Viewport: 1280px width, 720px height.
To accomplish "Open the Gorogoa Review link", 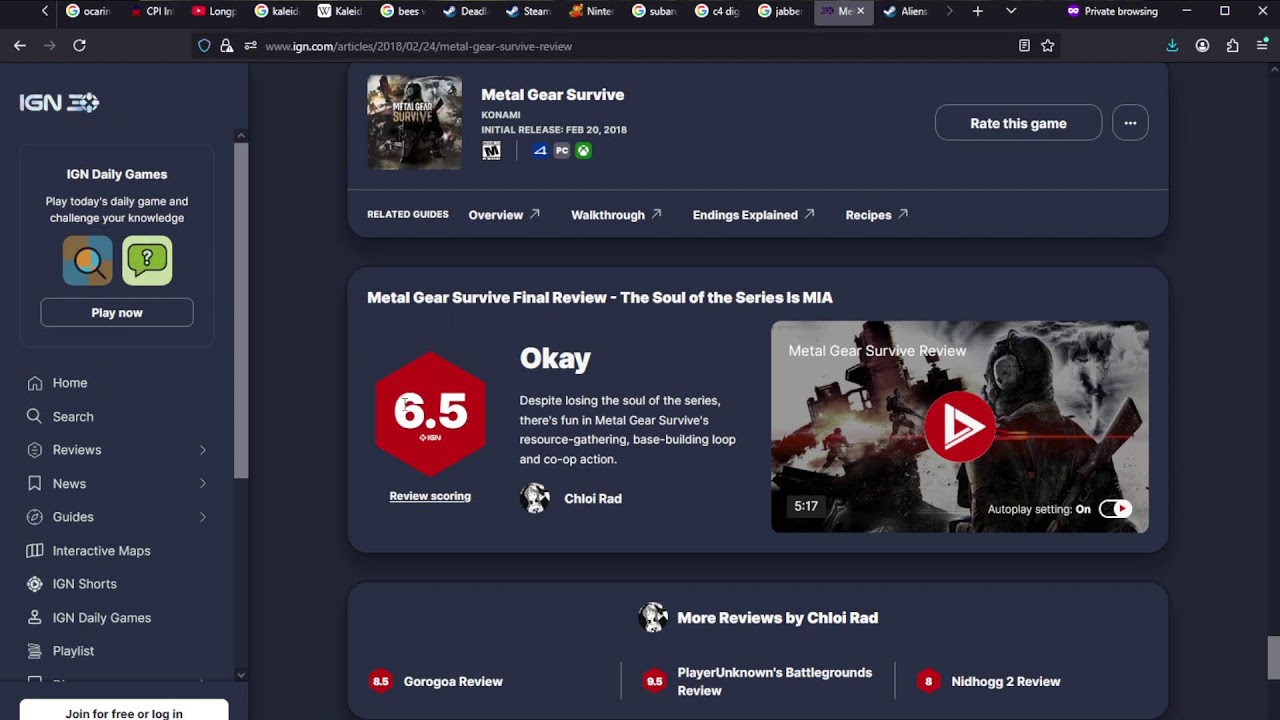I will 453,681.
